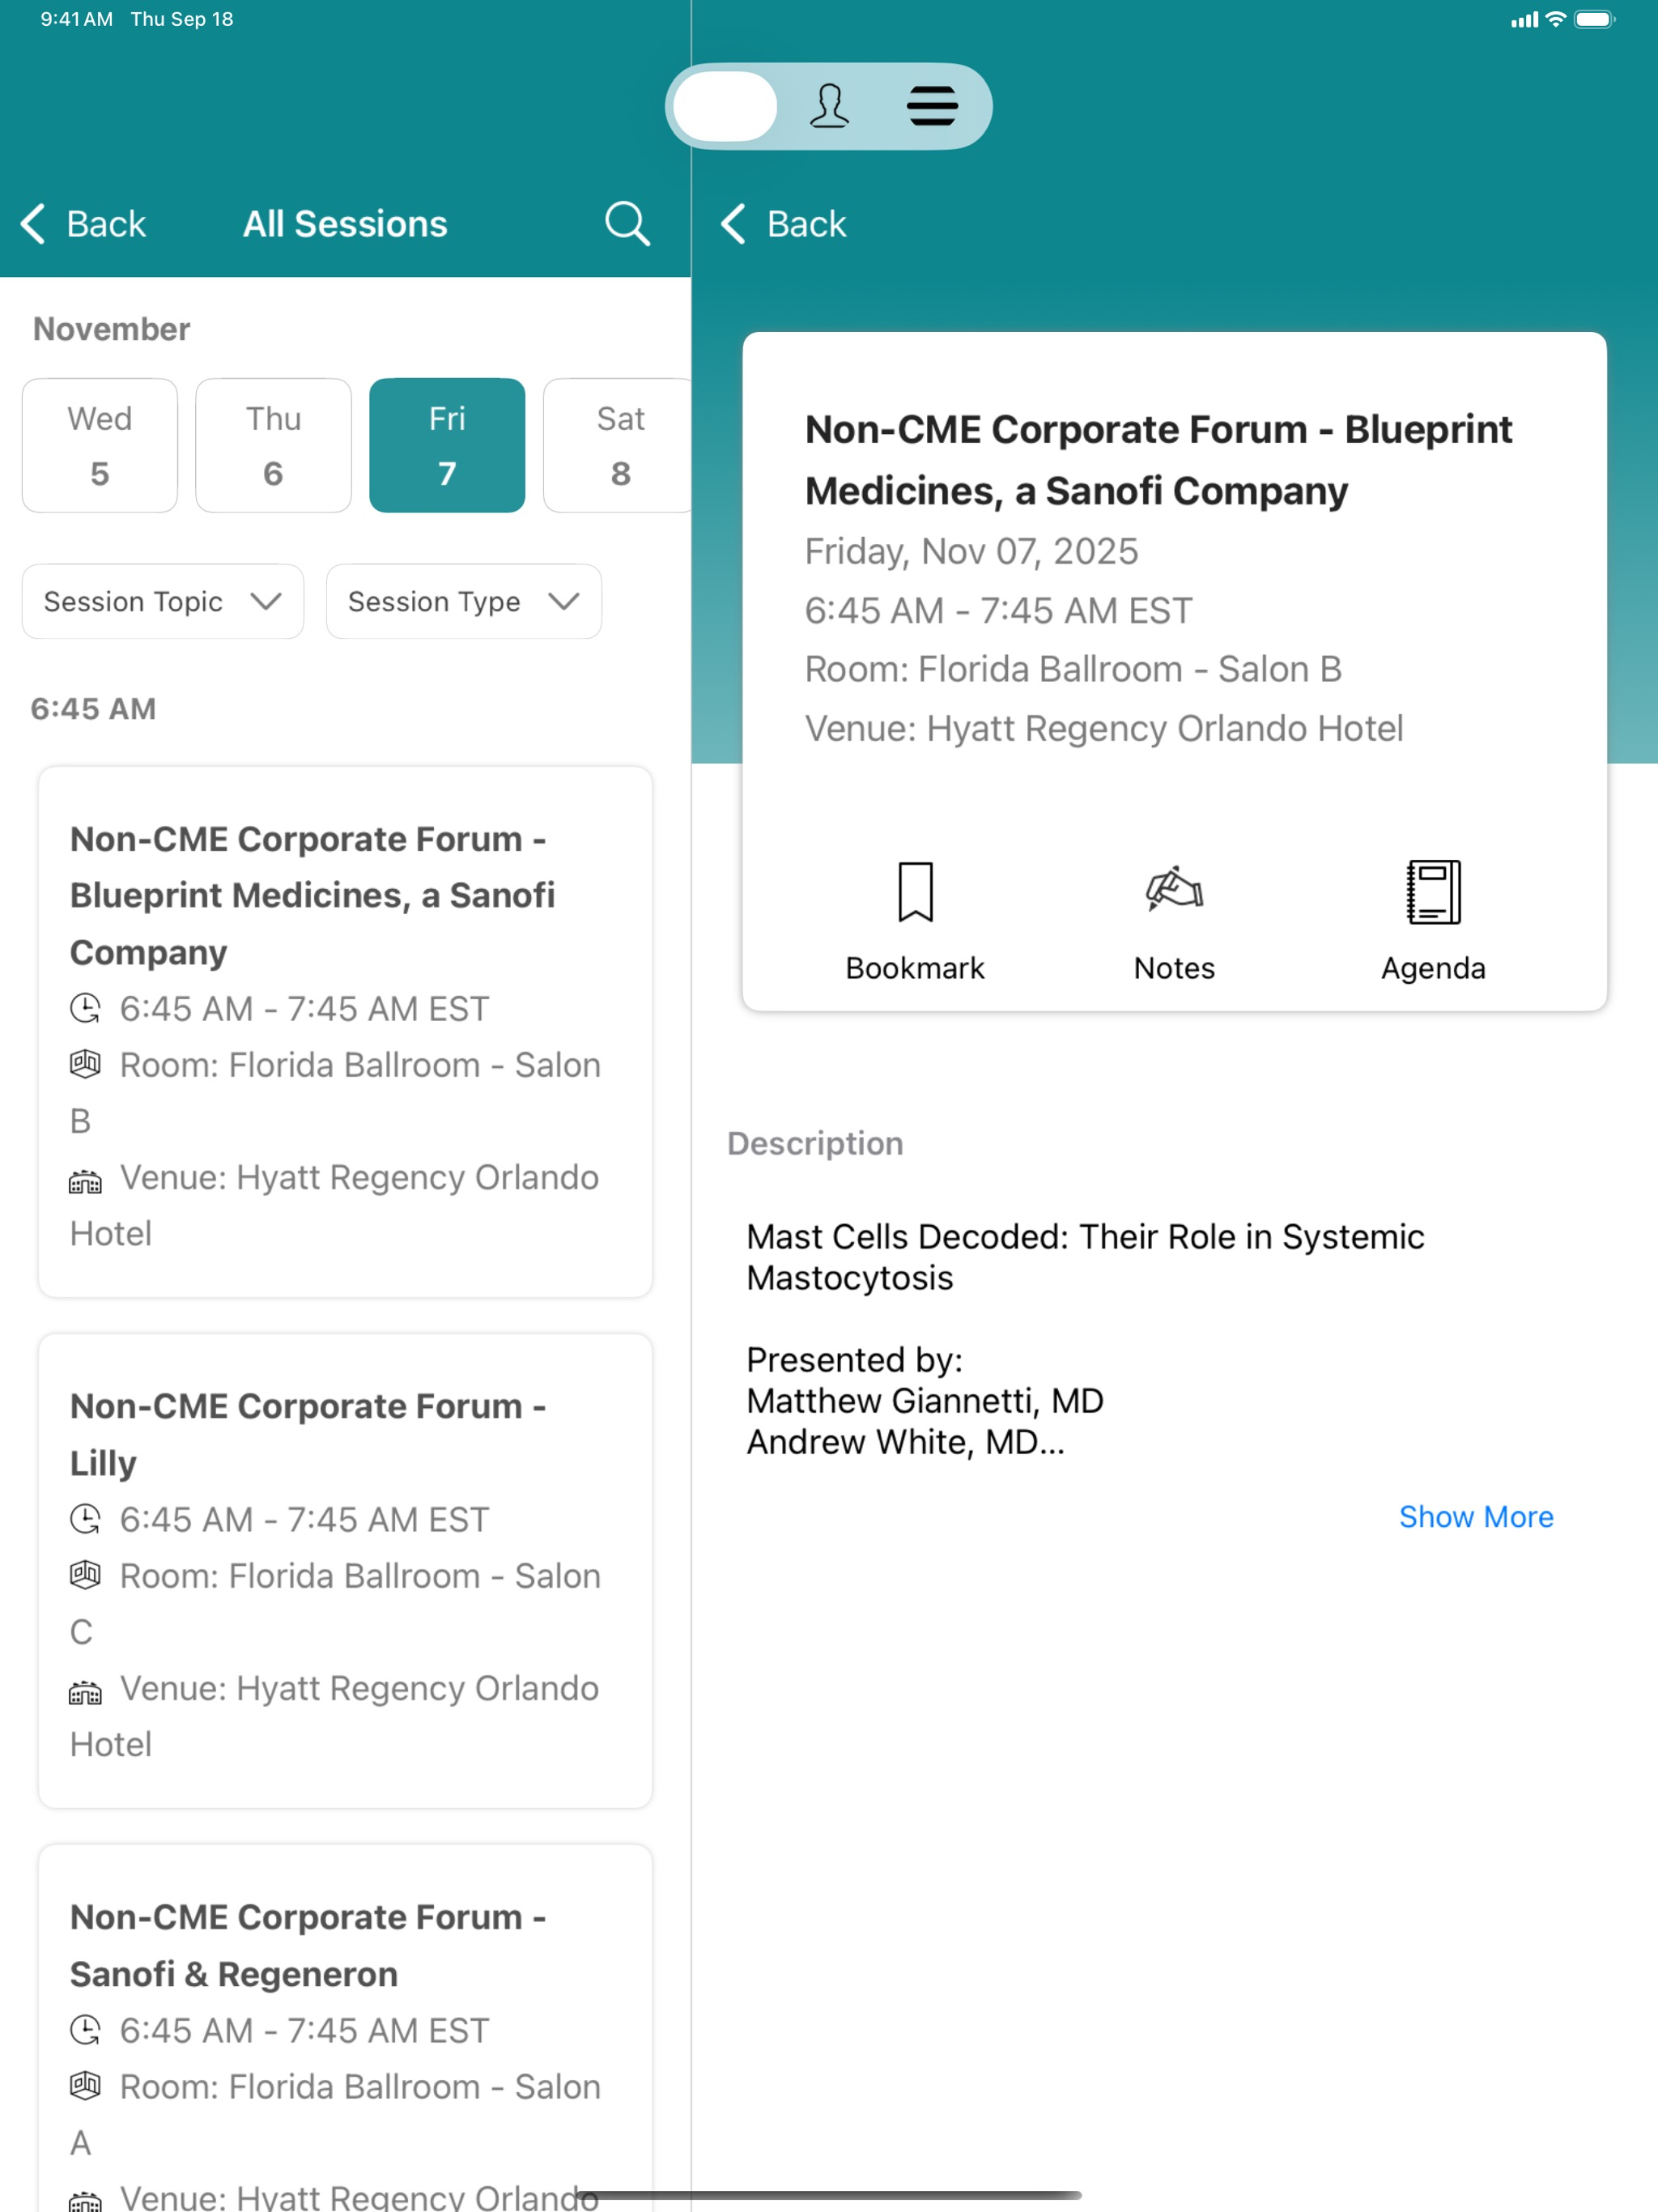This screenshot has height=2212, width=1658.
Task: Open the Sanofi & Regeneron session card
Action: (345, 2028)
